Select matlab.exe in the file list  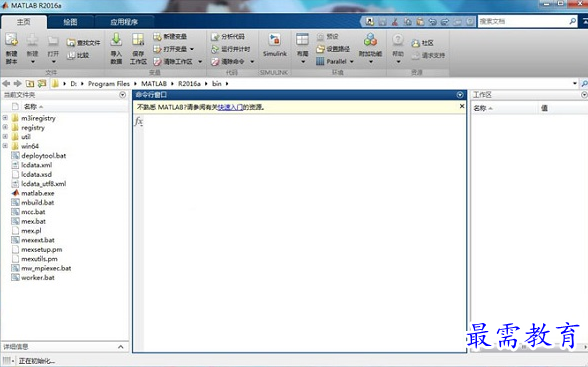coord(38,193)
